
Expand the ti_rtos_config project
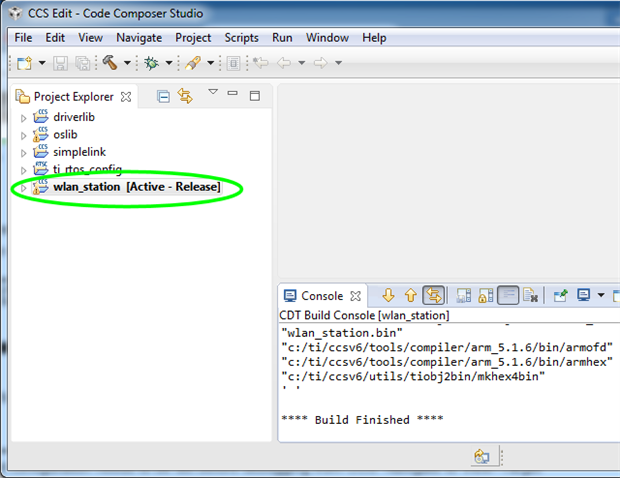tap(23, 170)
